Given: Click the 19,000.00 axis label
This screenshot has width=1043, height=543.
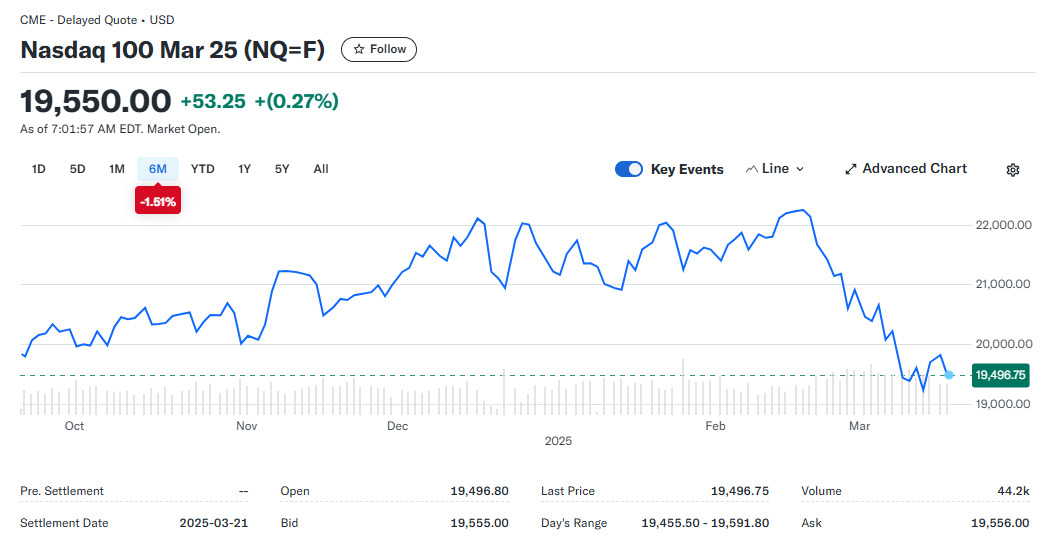Looking at the screenshot, I should (1003, 404).
